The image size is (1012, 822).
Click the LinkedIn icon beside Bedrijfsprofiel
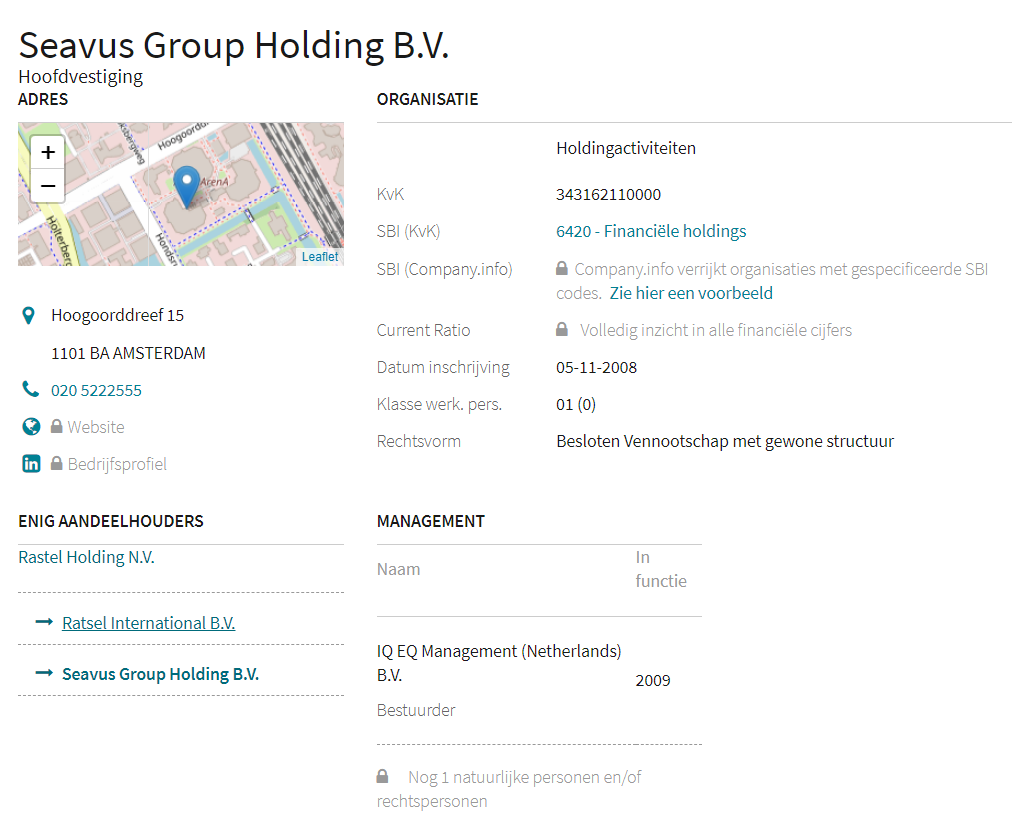31,464
